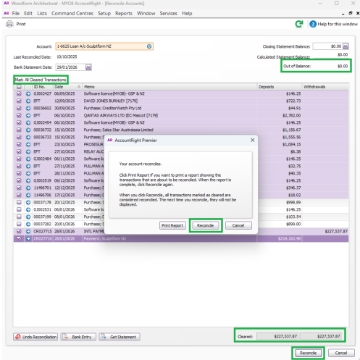Uncheck cleared box for Sales Star Australasia row
Viewport: 360px width, 360px height.
pyautogui.click(x=19, y=130)
